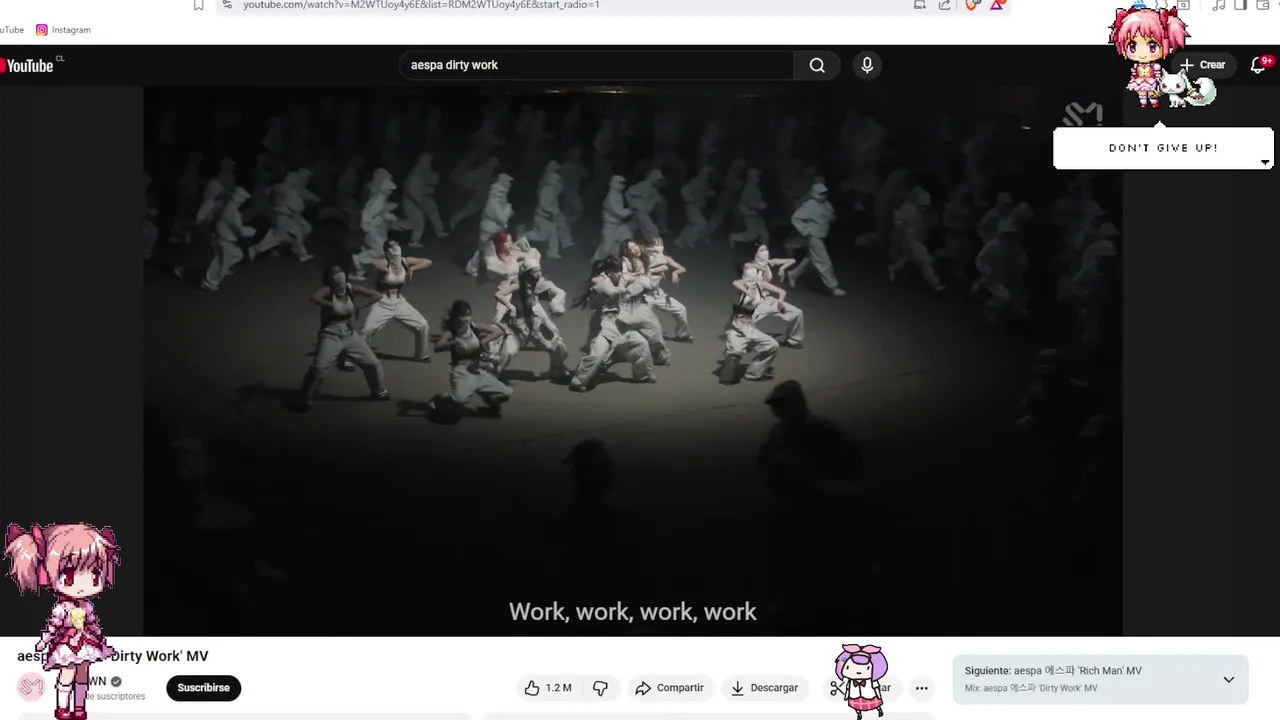1280x720 pixels.
Task: Click the magnifier search button
Action: click(817, 65)
